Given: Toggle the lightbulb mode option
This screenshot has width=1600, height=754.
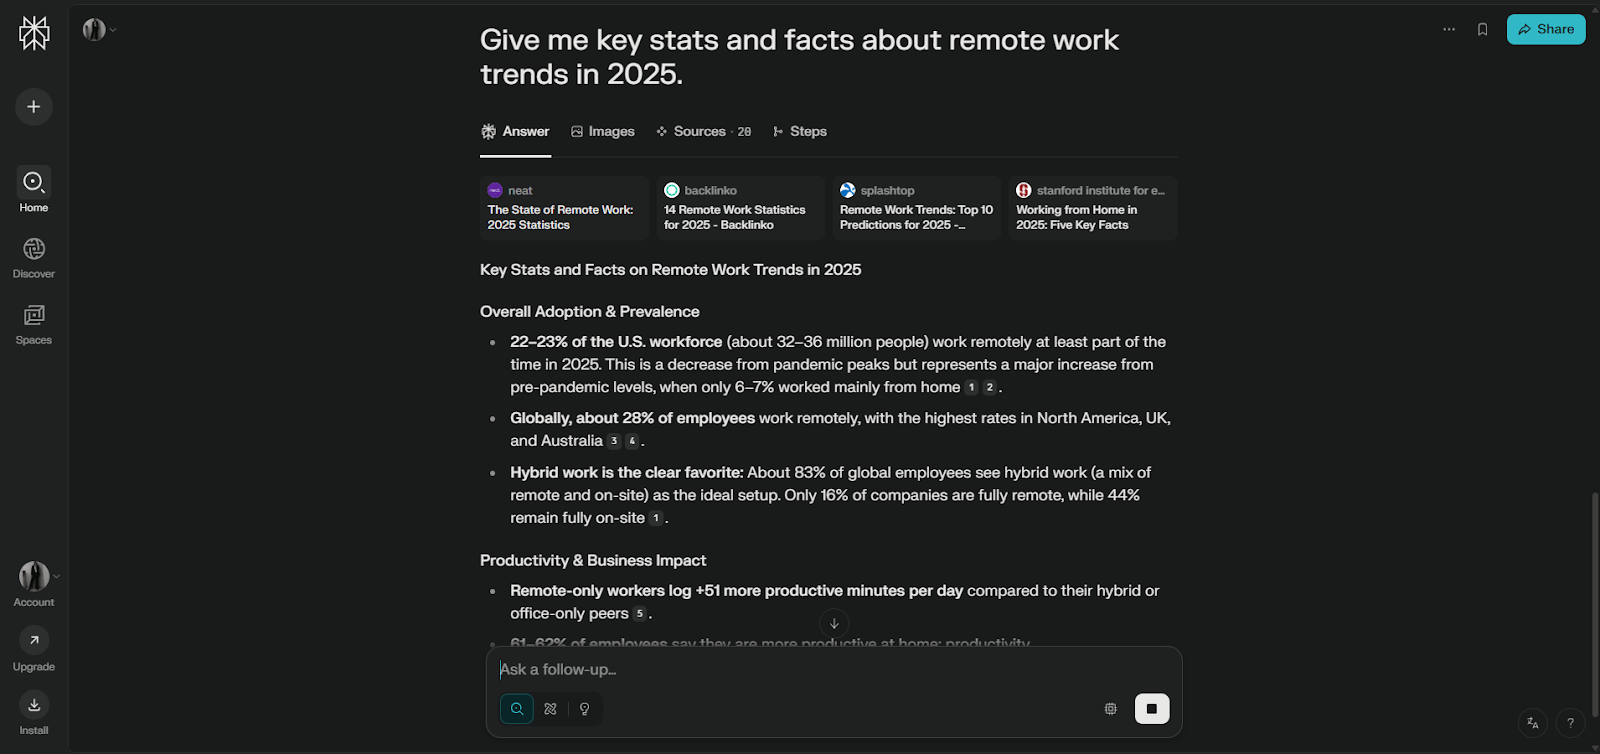Looking at the screenshot, I should coord(585,709).
